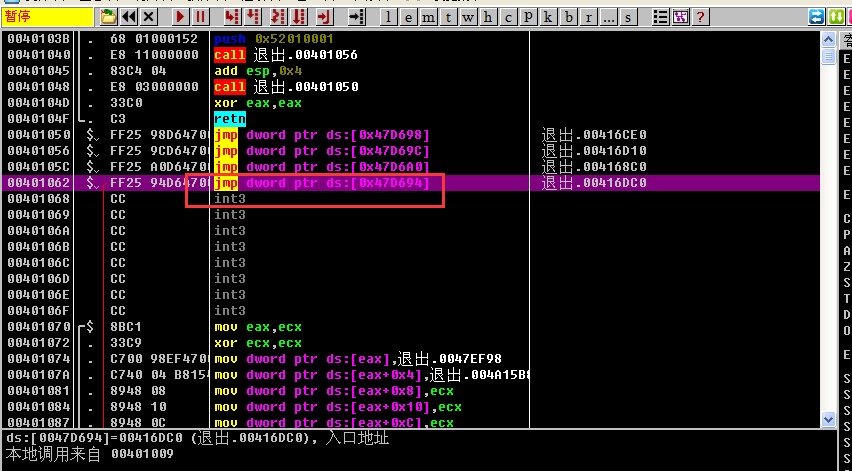Click address 00401070 in address column
This screenshot has height=471, width=852.
(x=39, y=327)
